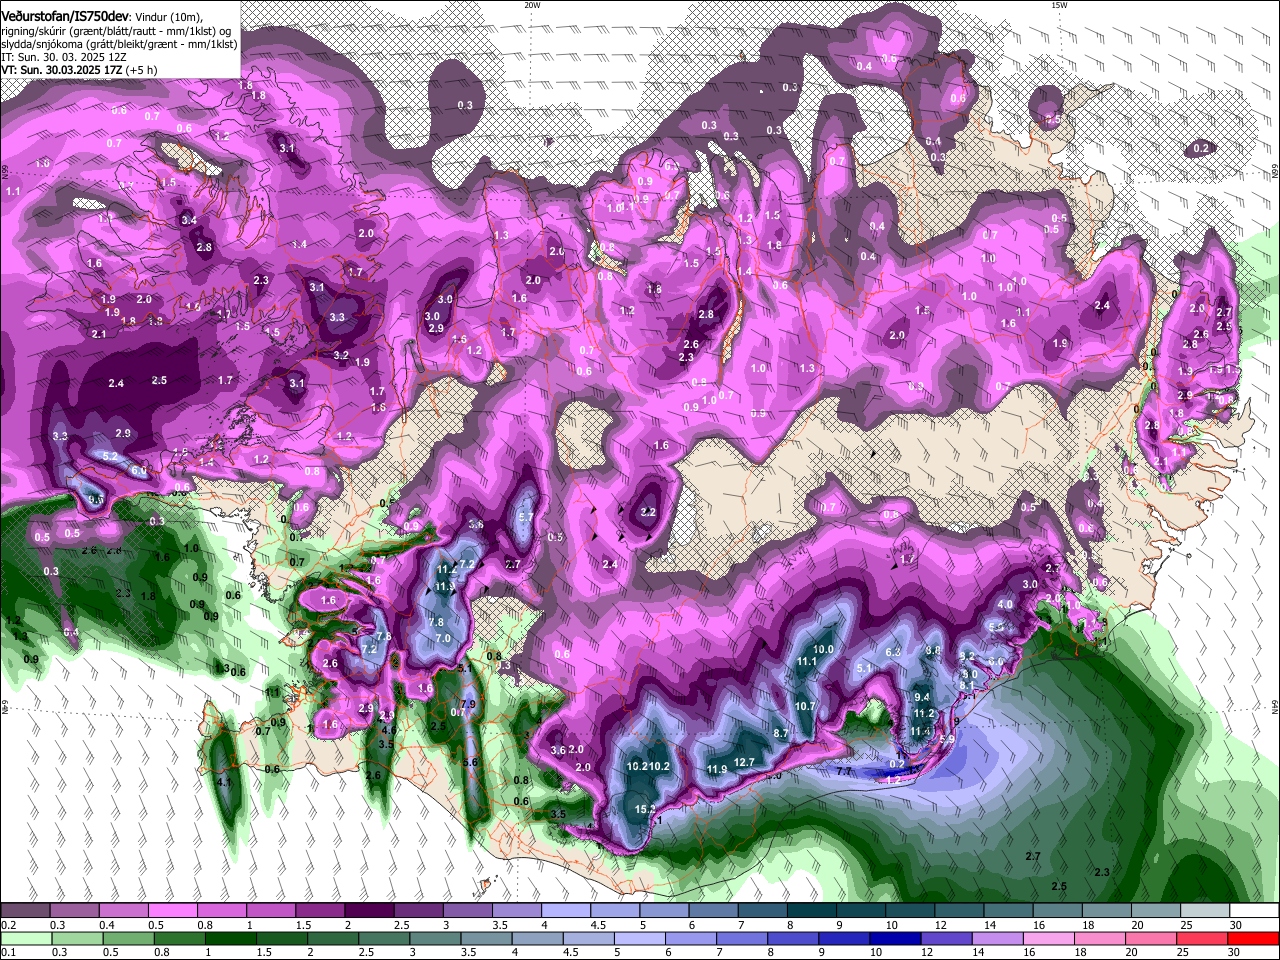This screenshot has width=1280, height=960.
Task: Click the 3.4 value in the northwest
Action: 189,220
